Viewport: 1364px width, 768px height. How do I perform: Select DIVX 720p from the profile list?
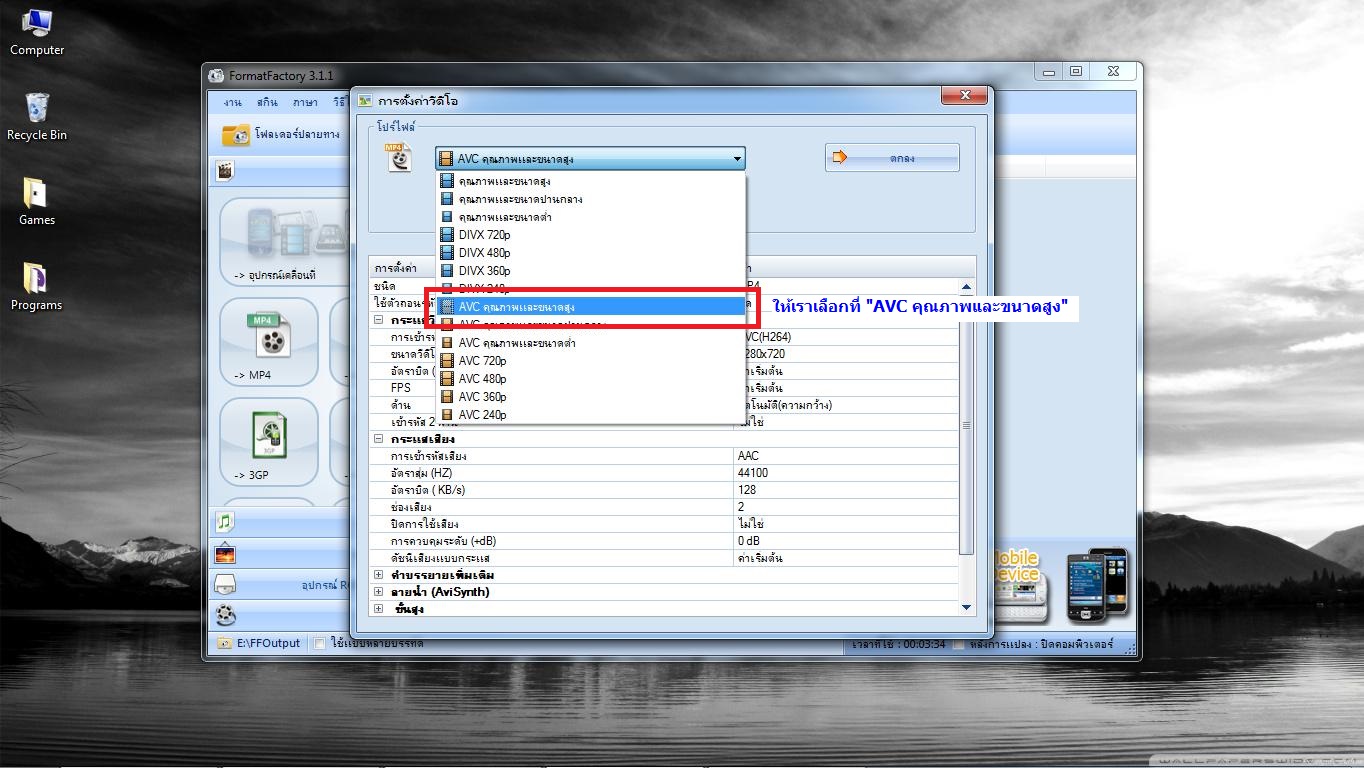point(591,235)
